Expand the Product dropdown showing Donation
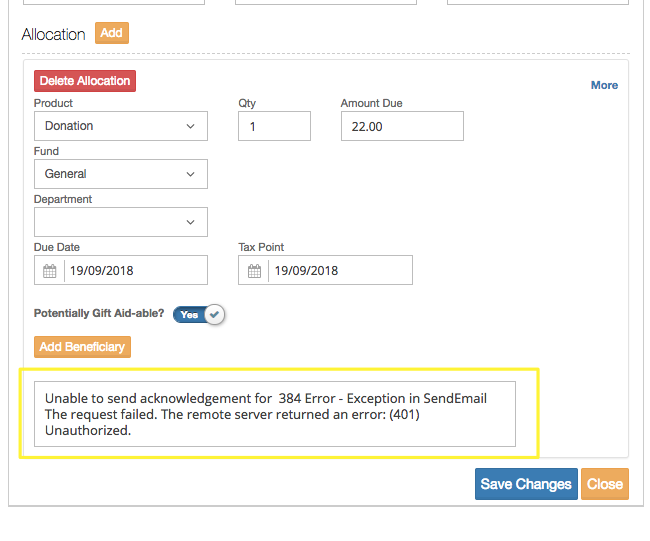 point(120,126)
